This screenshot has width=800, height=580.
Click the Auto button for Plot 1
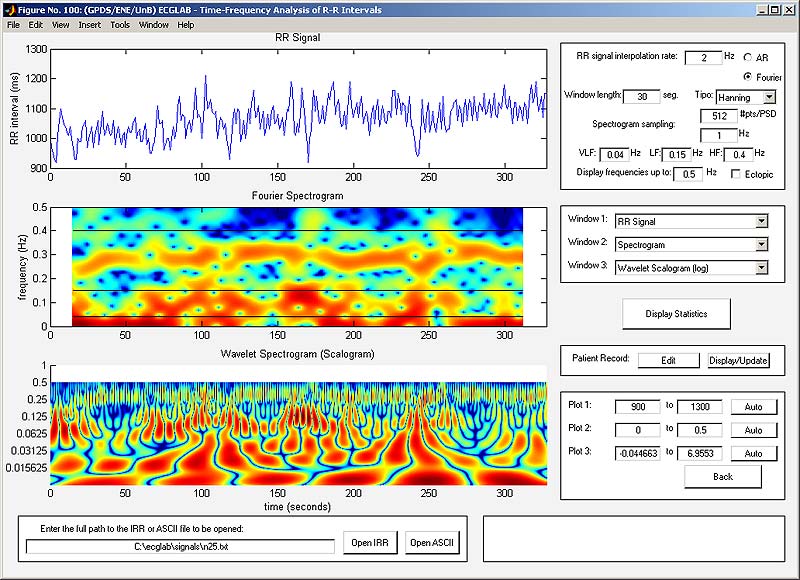[753, 407]
